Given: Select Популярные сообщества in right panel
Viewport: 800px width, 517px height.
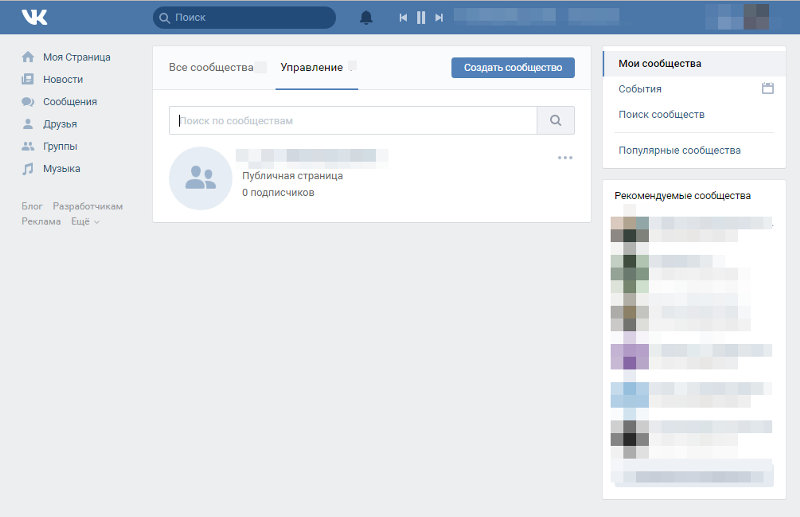Looking at the screenshot, I should (x=679, y=150).
